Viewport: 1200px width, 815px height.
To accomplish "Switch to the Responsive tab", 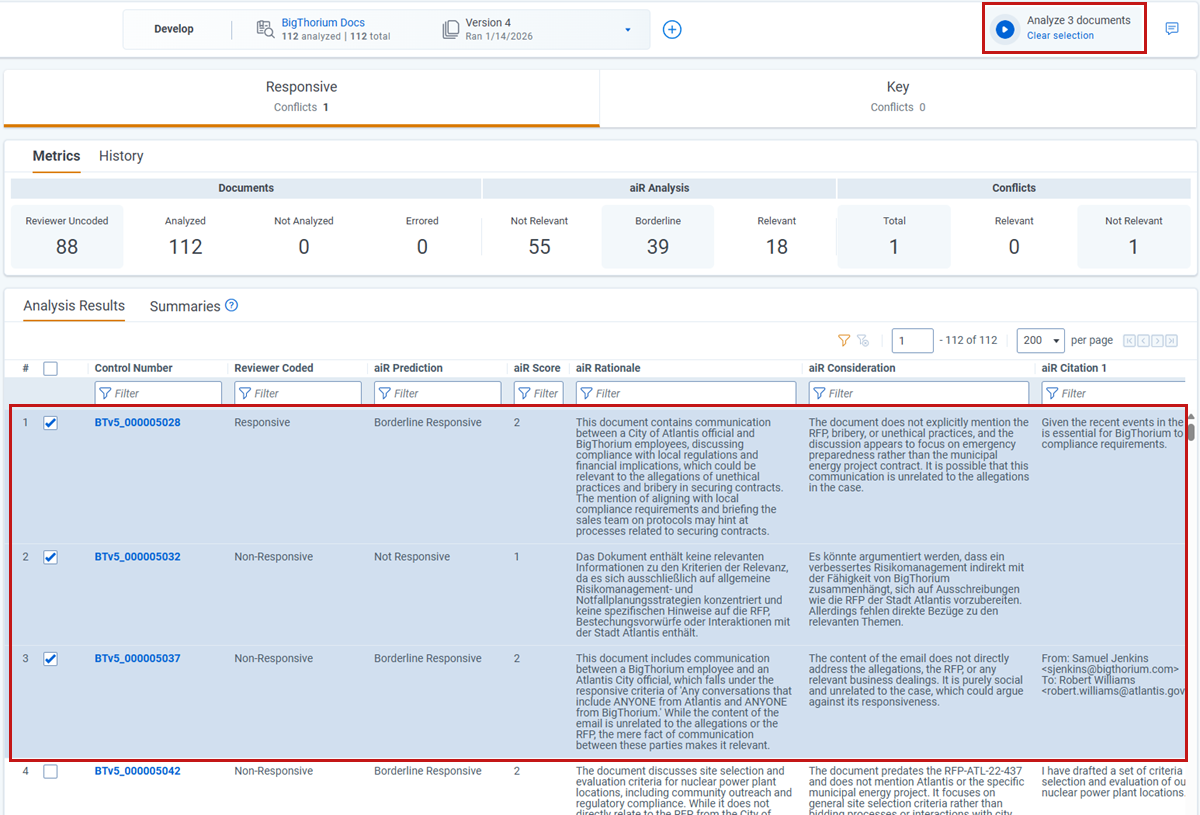I will (301, 97).
